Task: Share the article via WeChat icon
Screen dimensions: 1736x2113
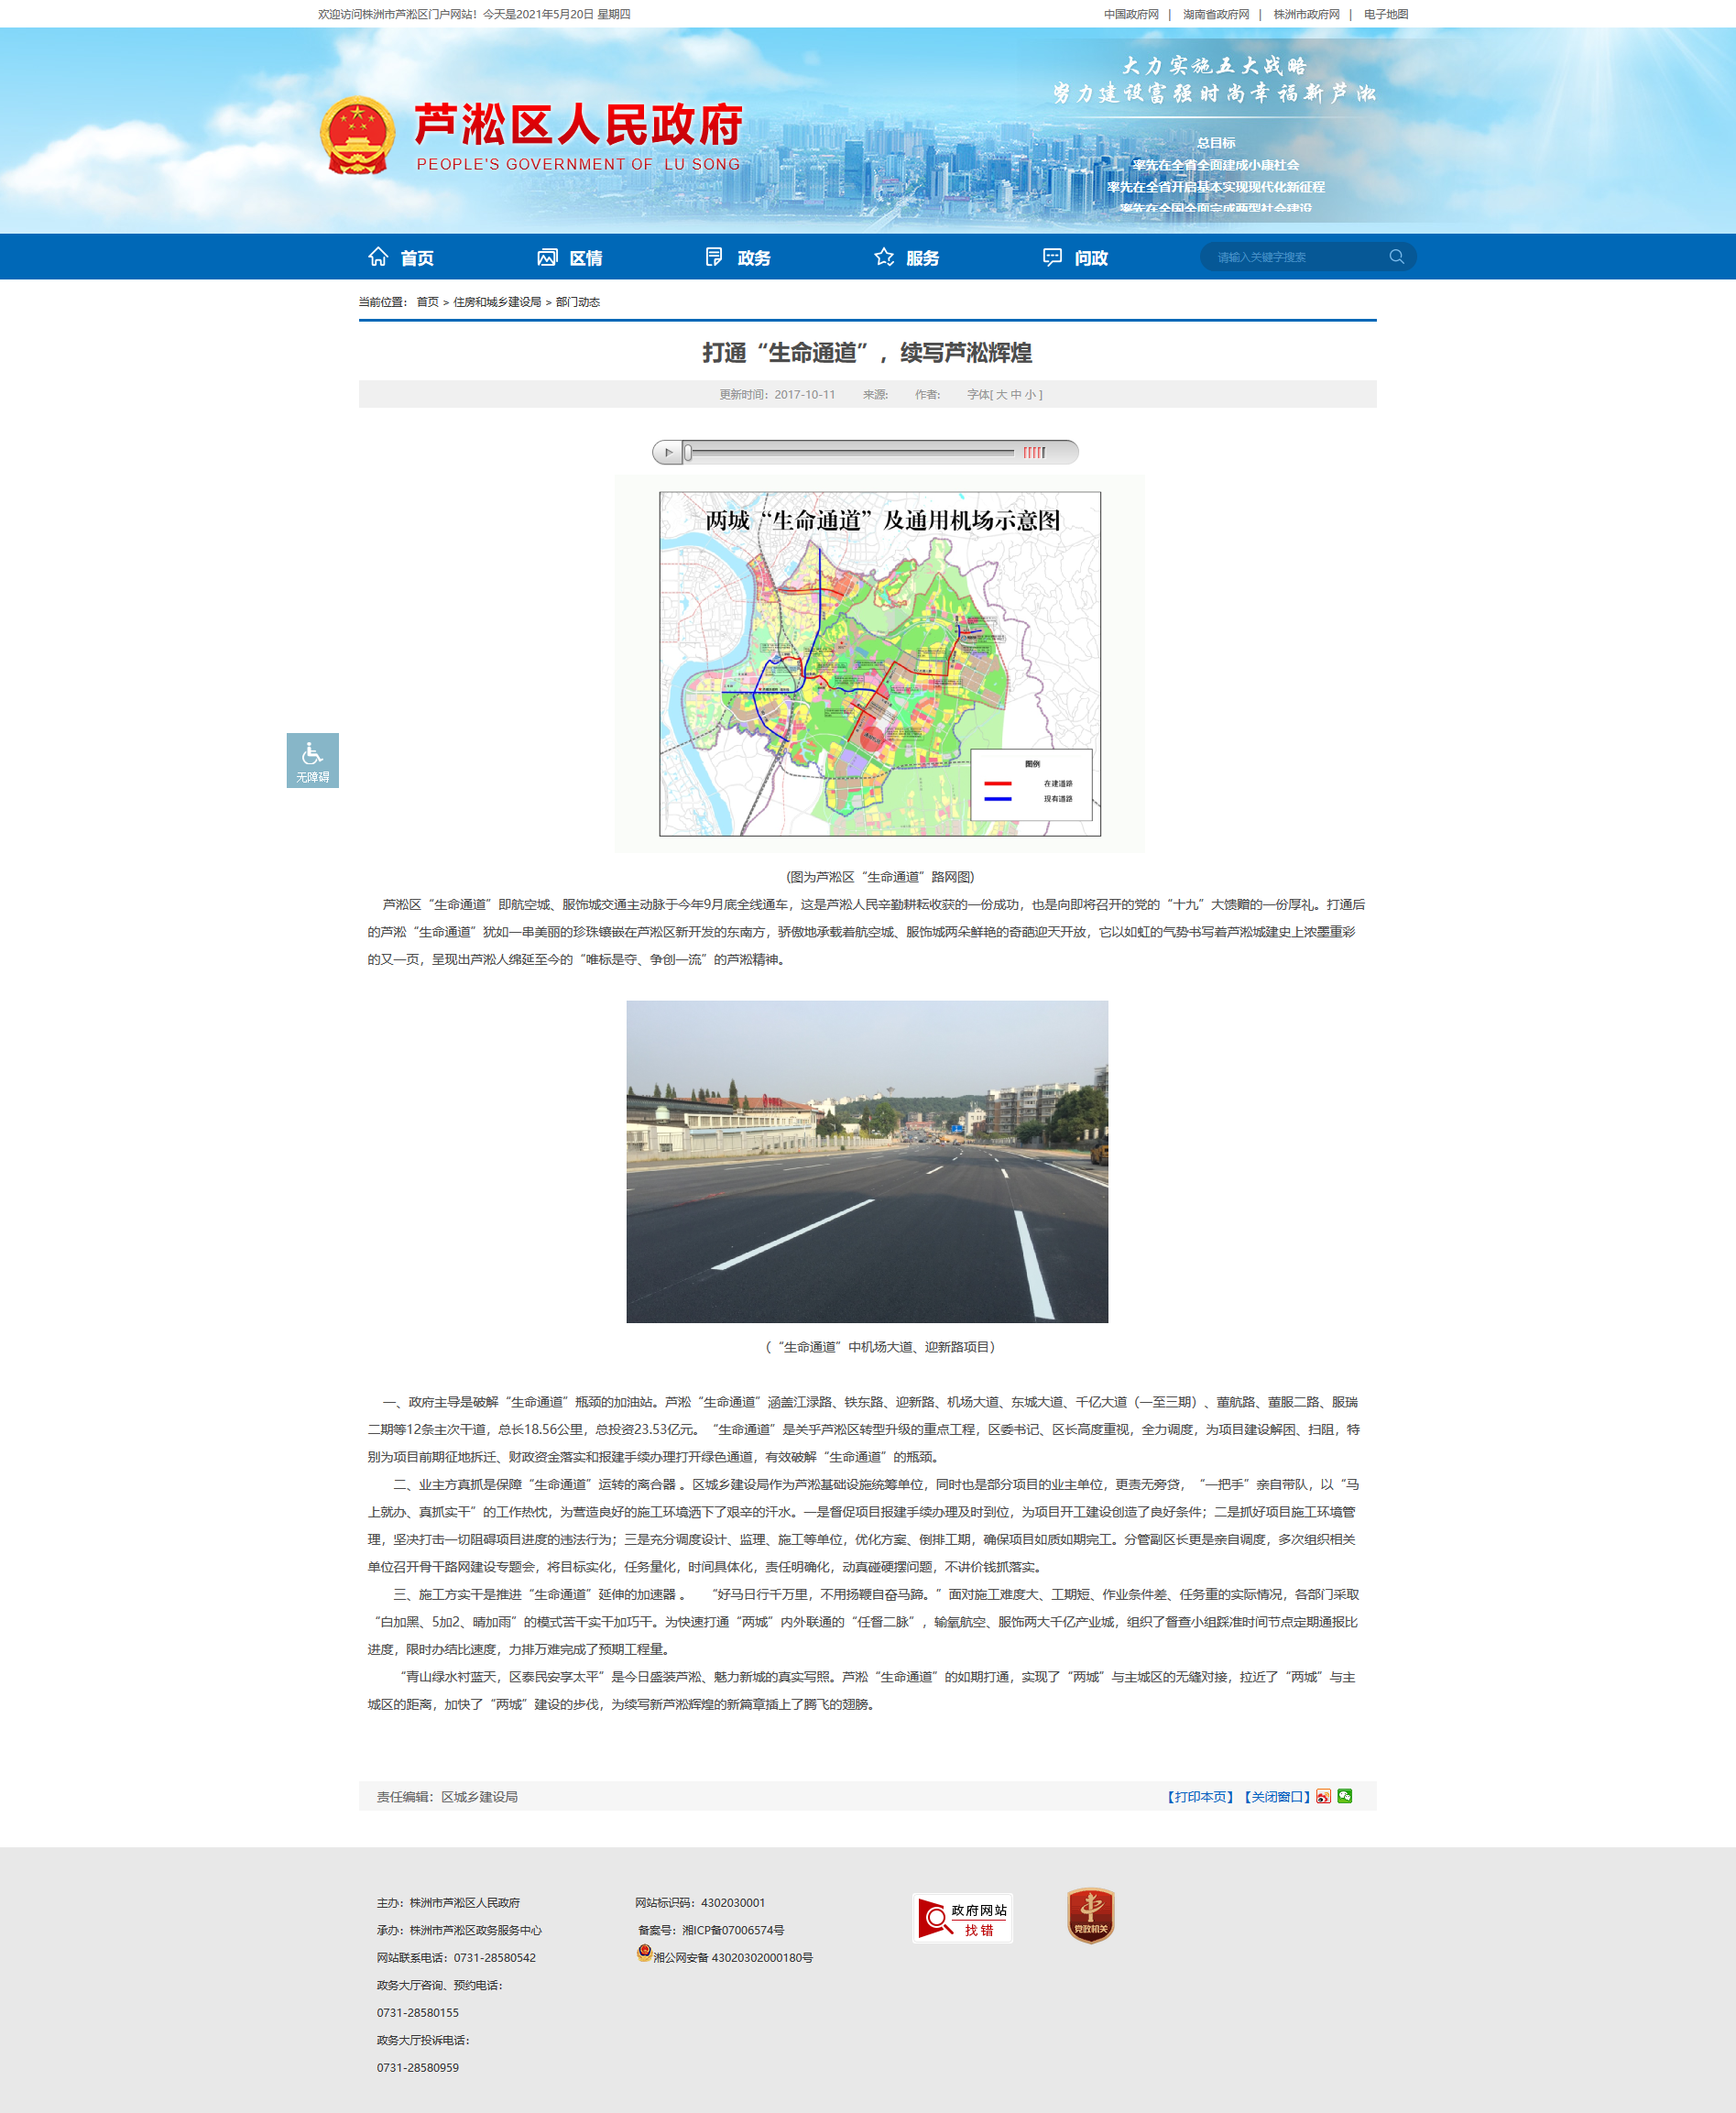Action: 1344,1796
